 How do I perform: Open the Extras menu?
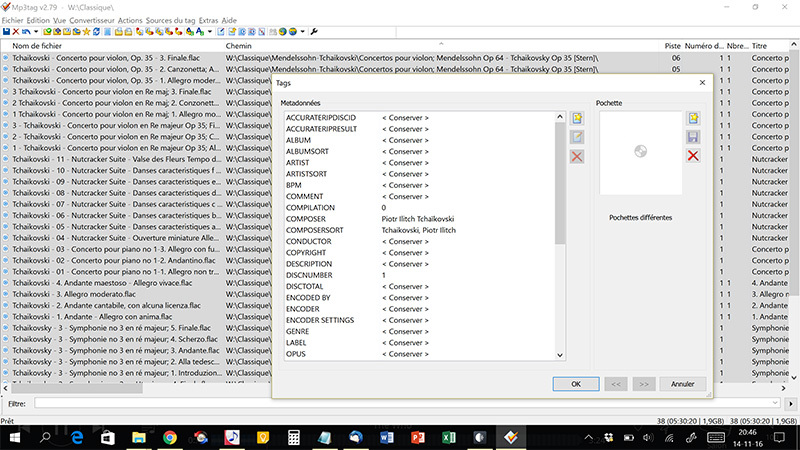208,20
